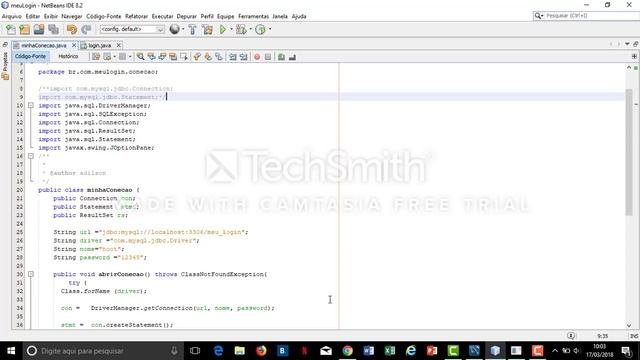Screen dimensions: 640x360
Task: Click Shift Line Left editor icon
Action: point(233,57)
